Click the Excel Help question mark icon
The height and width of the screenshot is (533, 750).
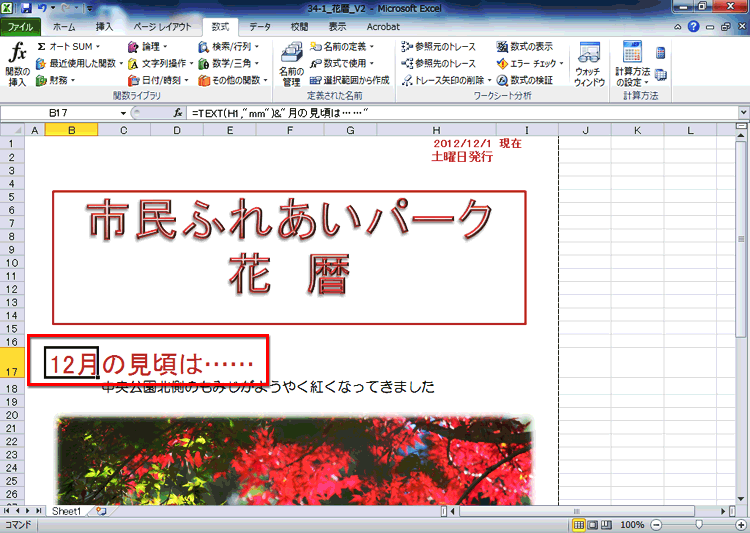[694, 27]
